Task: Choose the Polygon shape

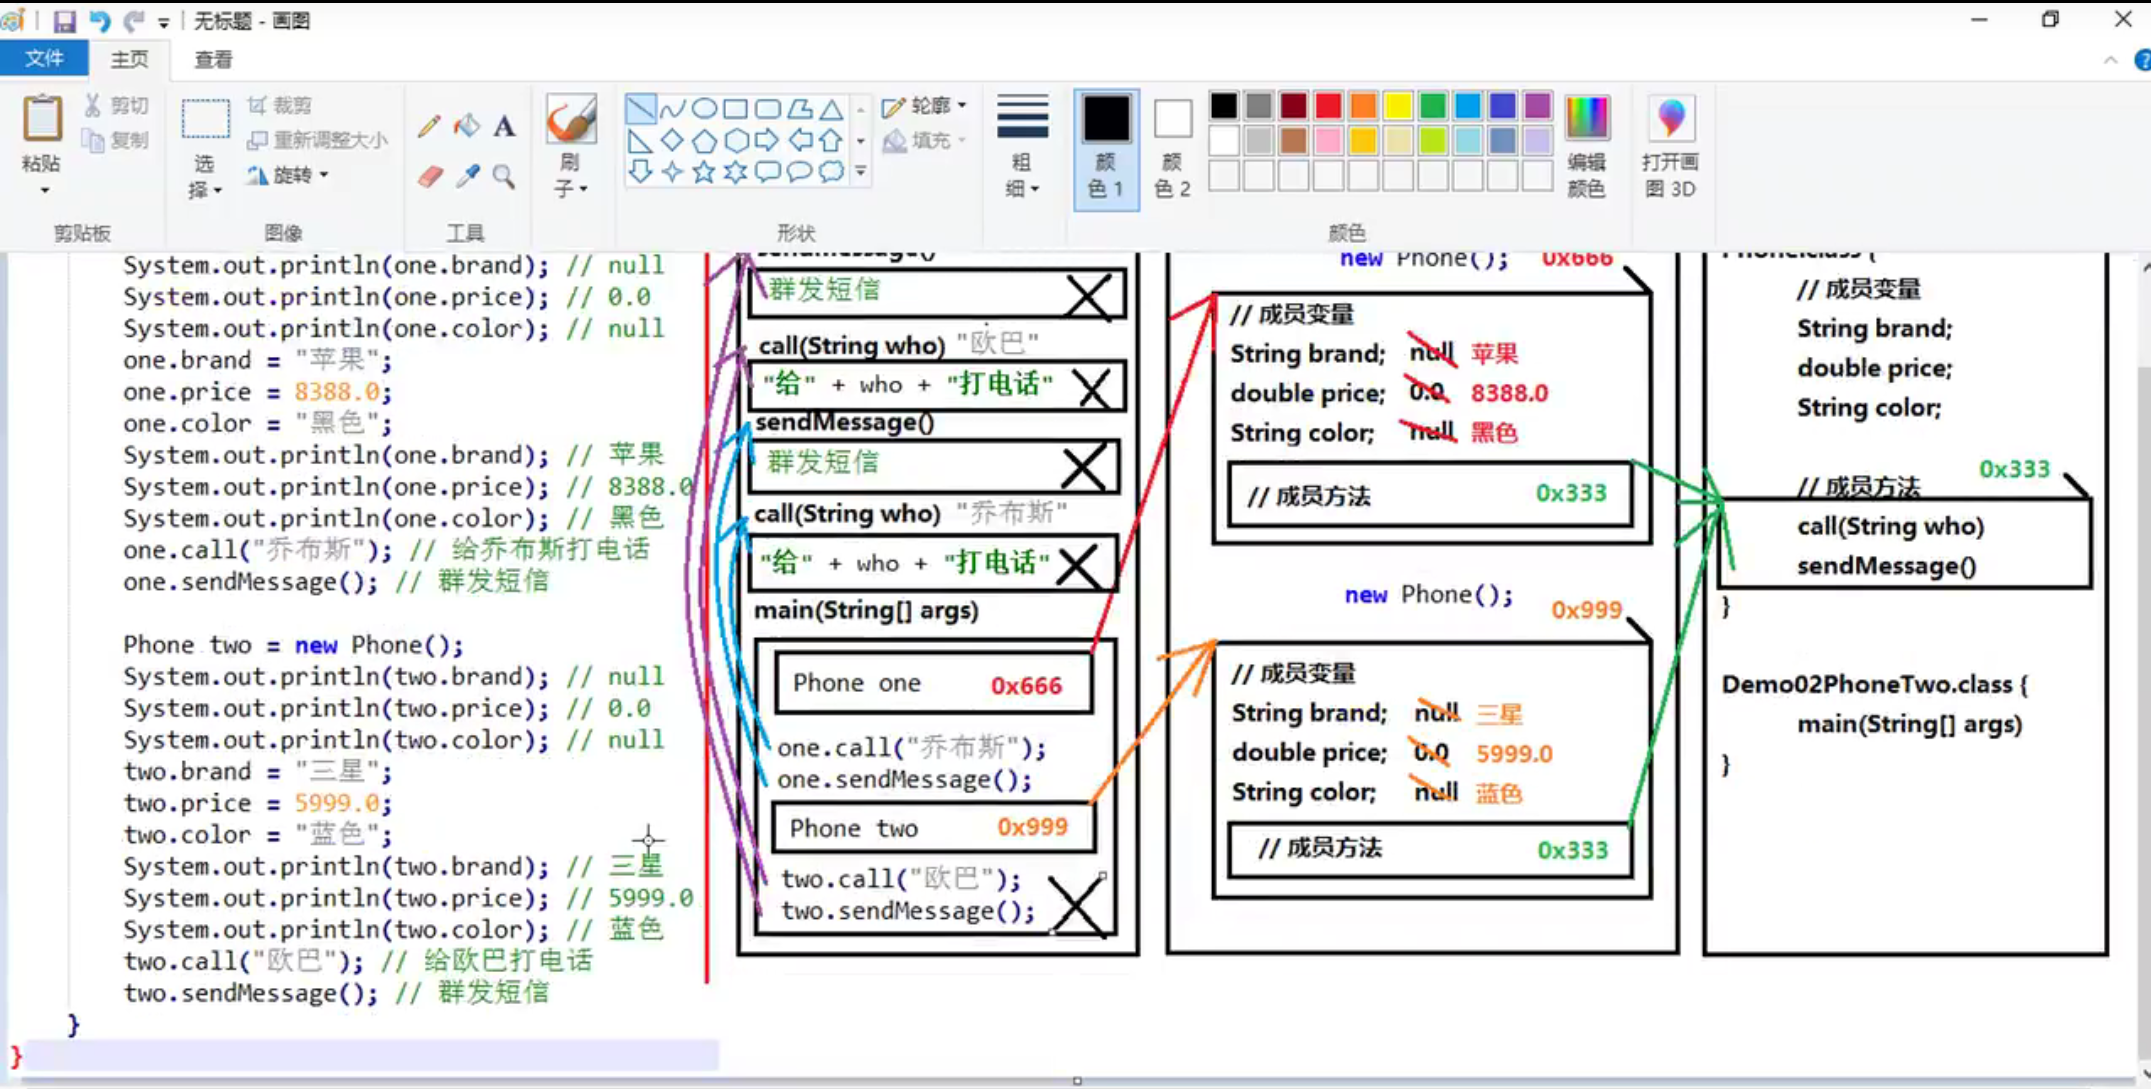Action: click(800, 108)
